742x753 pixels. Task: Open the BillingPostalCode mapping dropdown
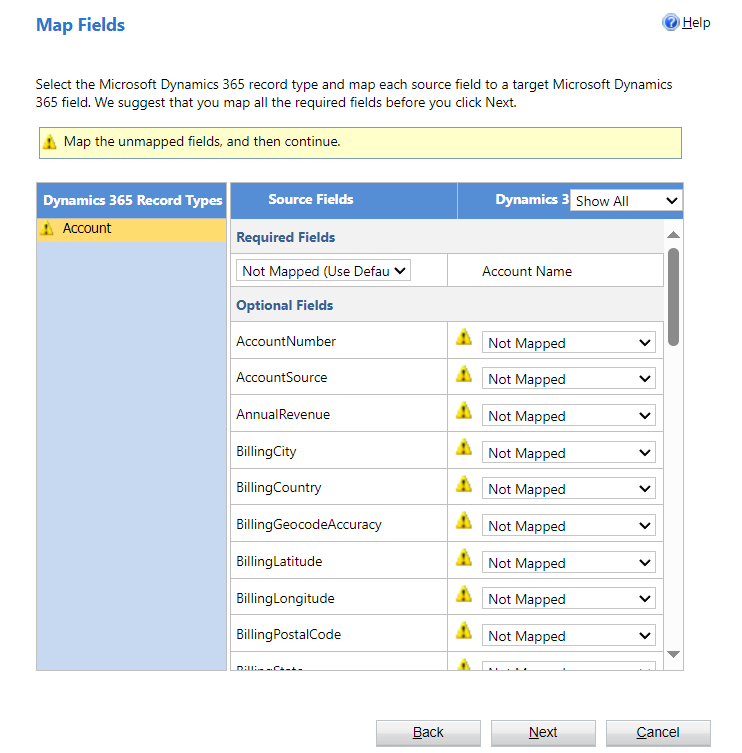569,635
